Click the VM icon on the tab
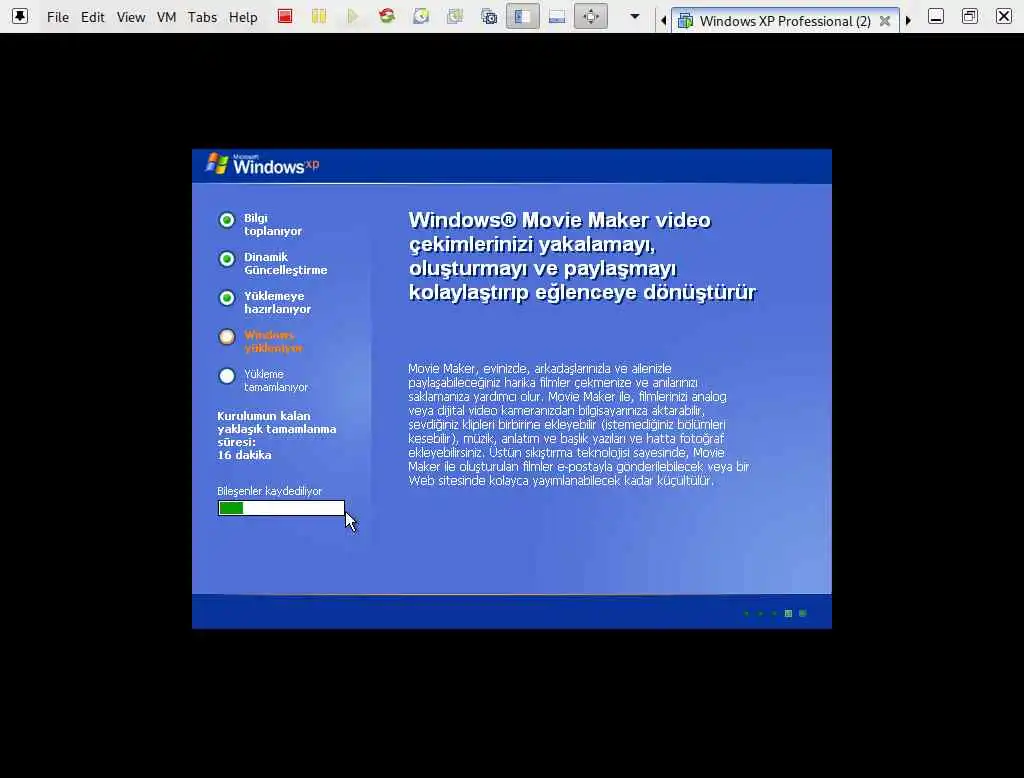Viewport: 1024px width, 778px height. (685, 21)
